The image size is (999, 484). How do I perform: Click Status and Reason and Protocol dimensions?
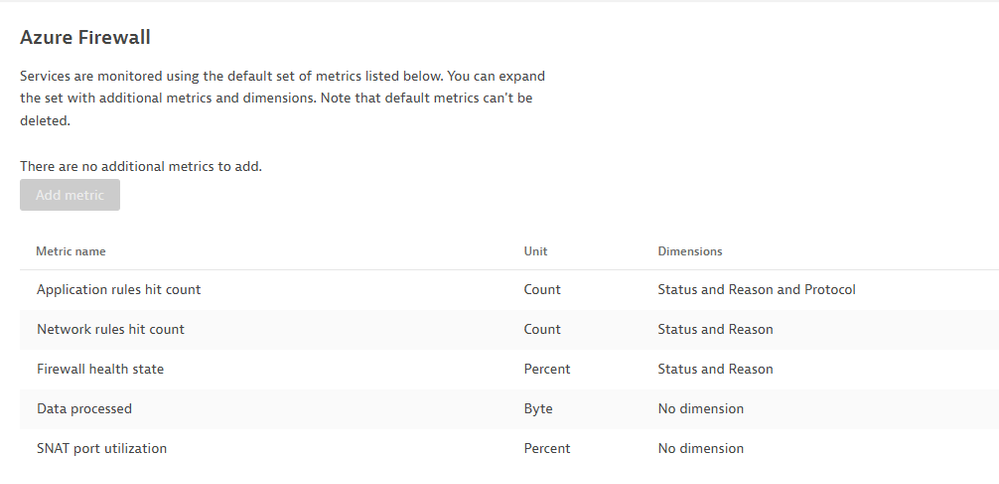coord(756,290)
